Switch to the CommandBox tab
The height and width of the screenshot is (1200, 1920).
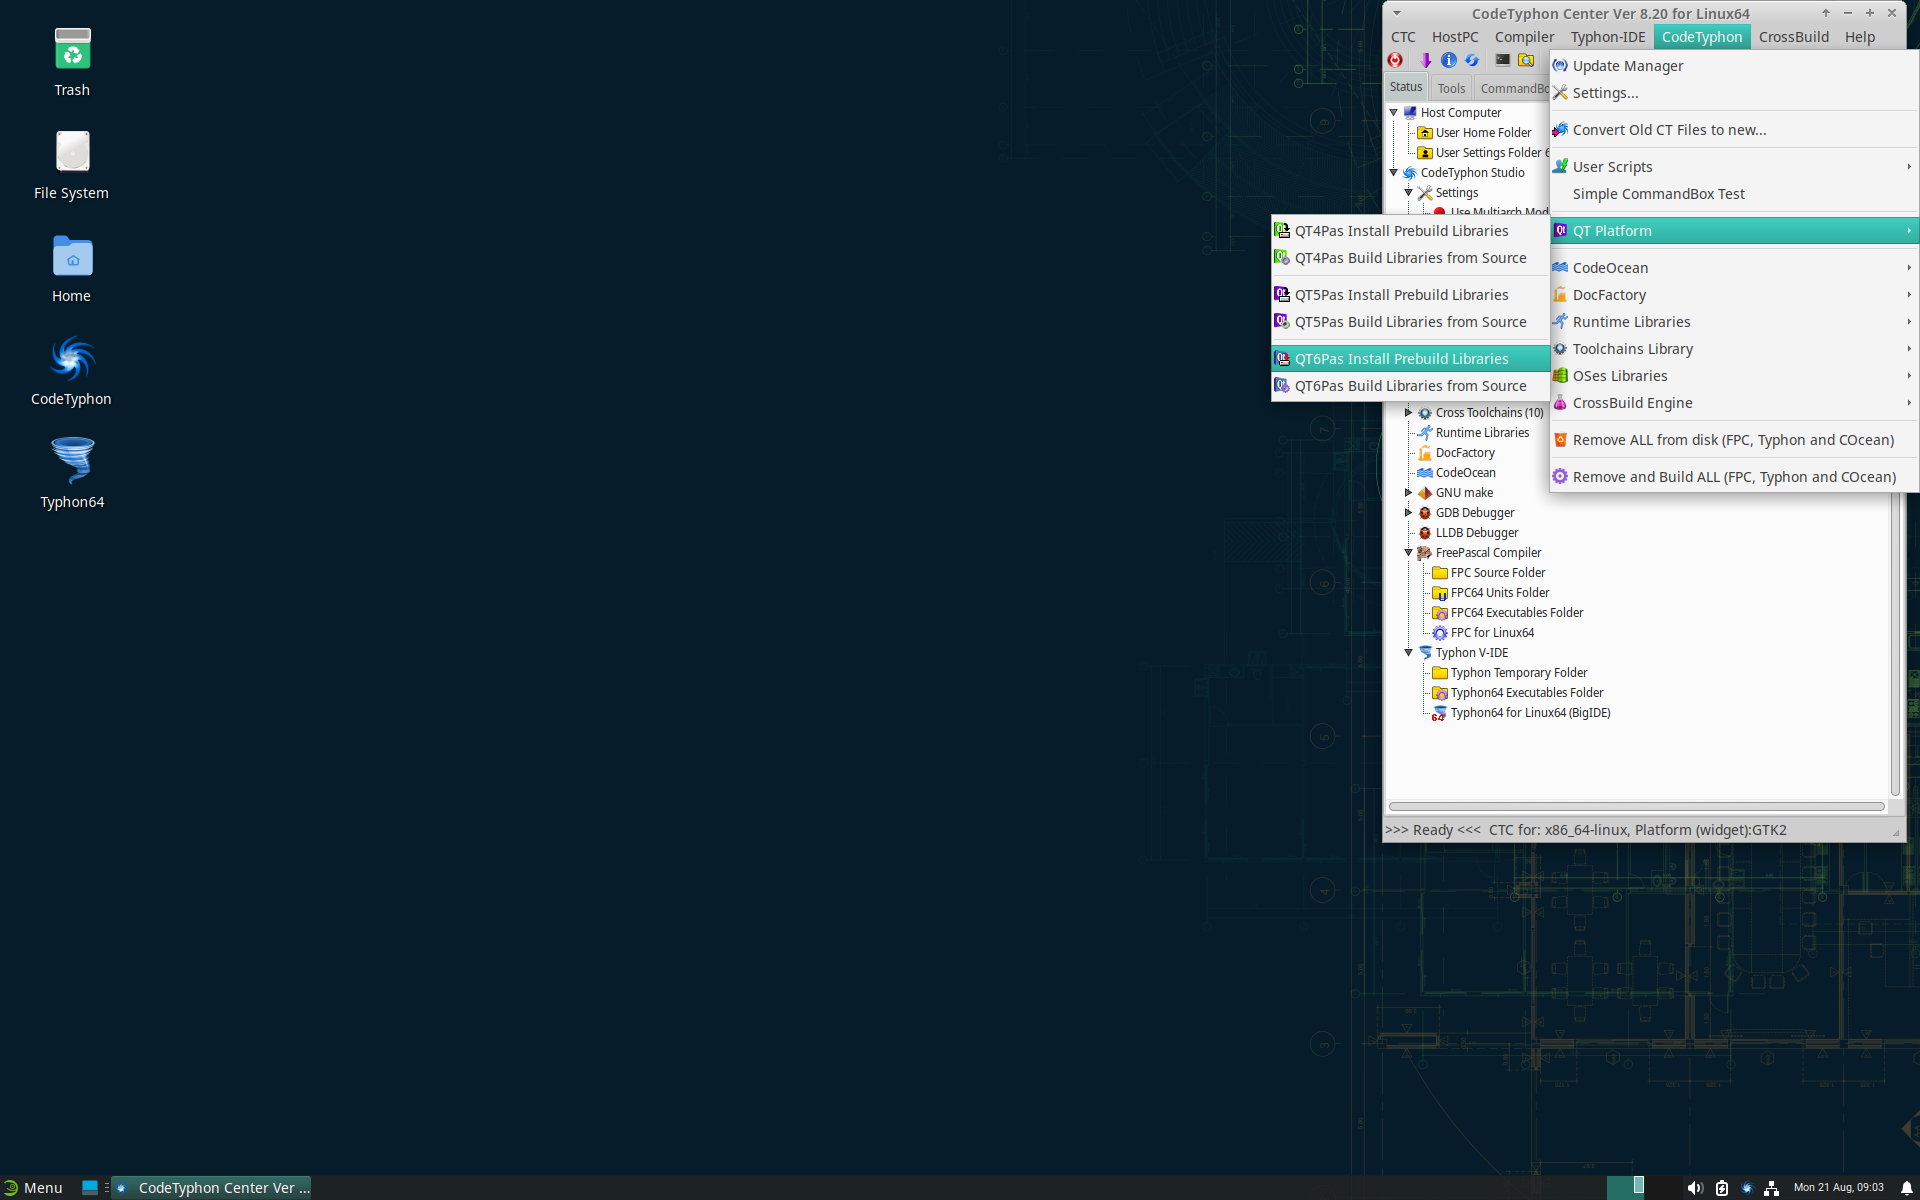(1514, 88)
